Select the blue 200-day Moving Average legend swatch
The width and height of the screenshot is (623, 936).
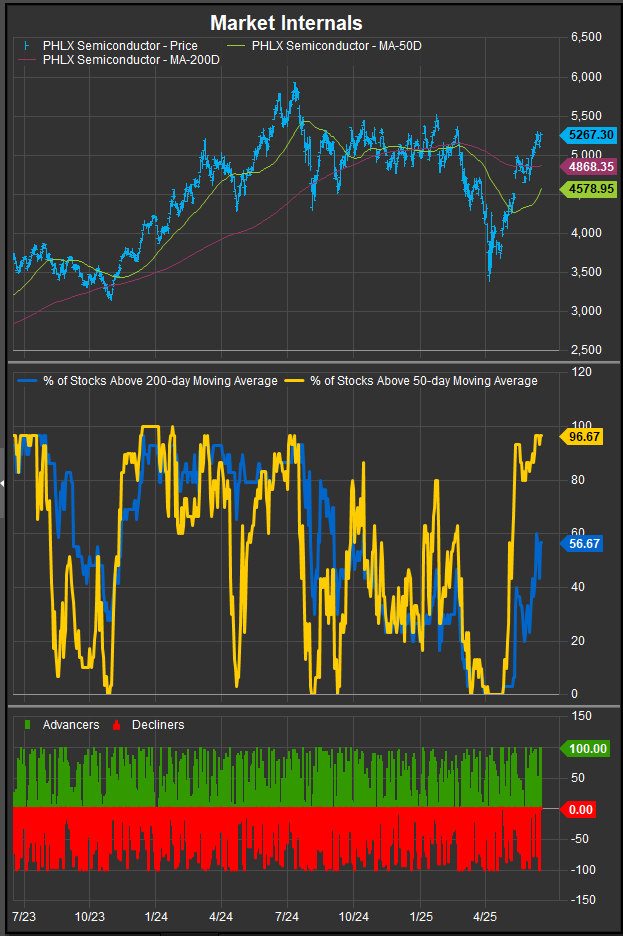click(x=27, y=381)
